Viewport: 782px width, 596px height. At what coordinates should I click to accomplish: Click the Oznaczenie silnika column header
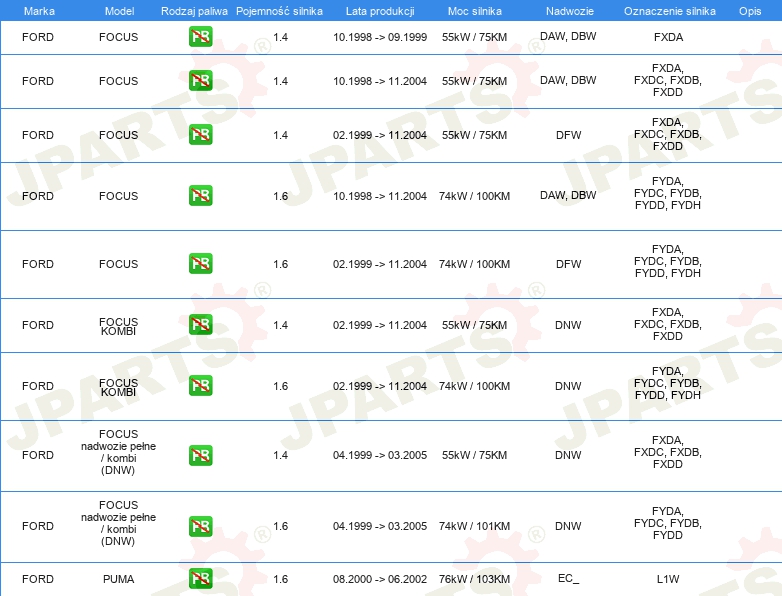[669, 11]
